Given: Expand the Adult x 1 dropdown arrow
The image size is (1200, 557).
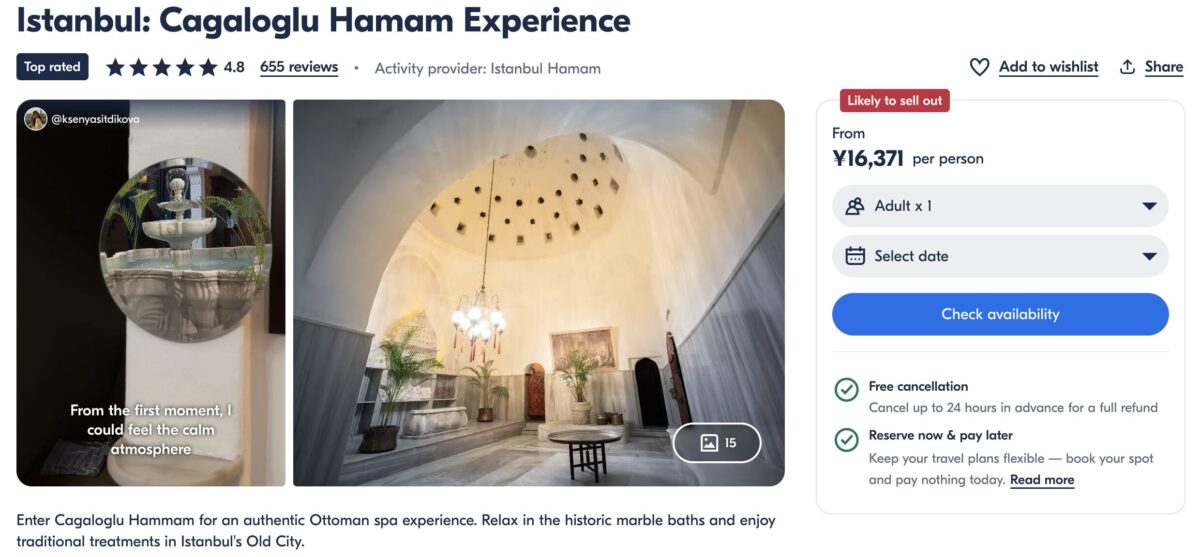Looking at the screenshot, I should [1149, 206].
